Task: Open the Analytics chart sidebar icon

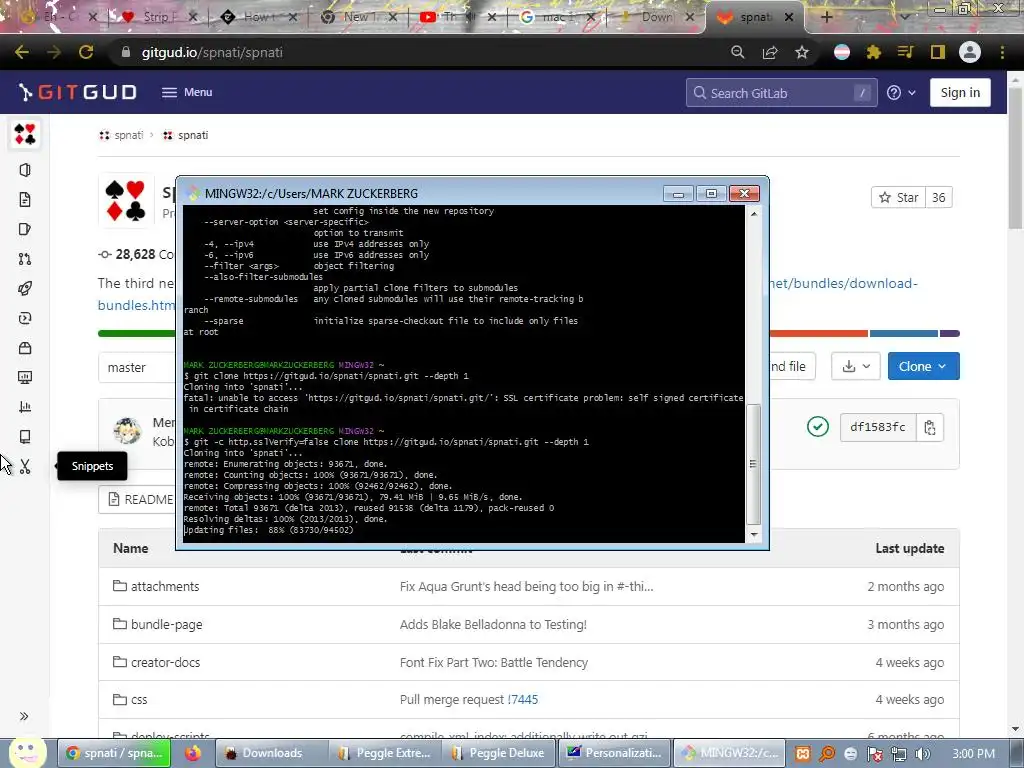Action: (x=25, y=407)
